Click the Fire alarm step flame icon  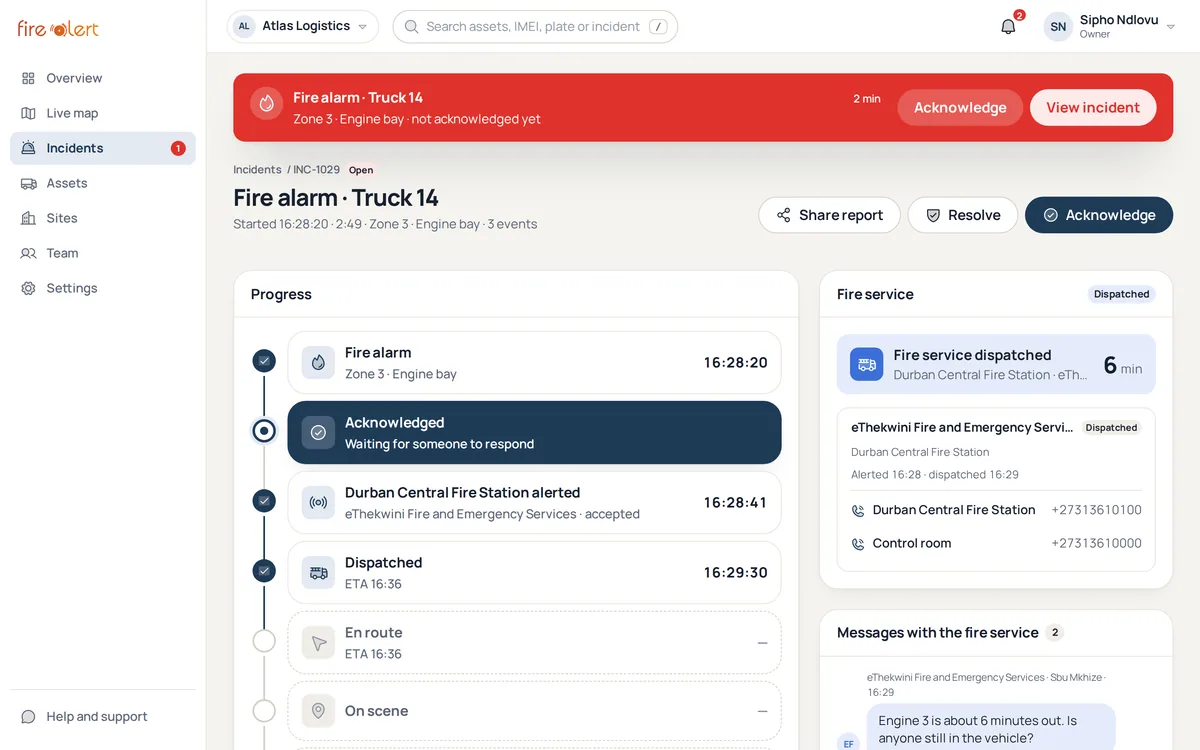(x=318, y=363)
